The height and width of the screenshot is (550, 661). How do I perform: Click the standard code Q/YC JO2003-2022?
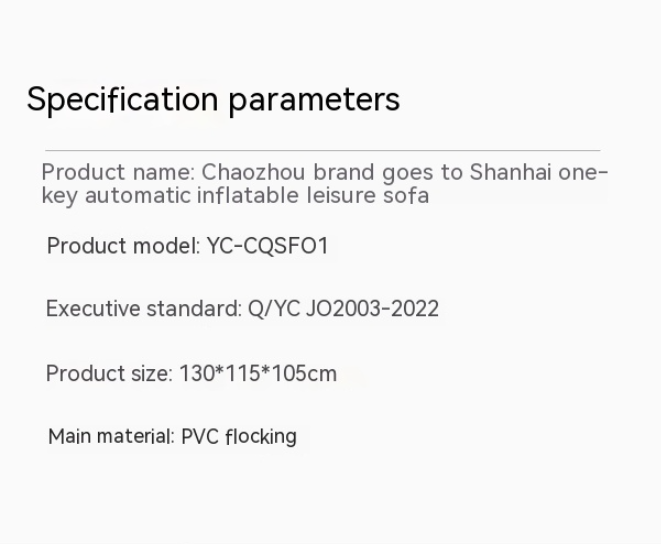click(343, 309)
